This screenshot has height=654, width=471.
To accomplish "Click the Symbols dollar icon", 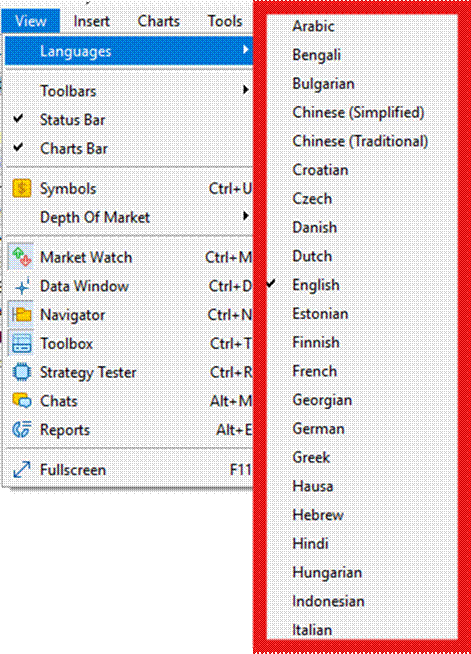I will click(x=22, y=188).
